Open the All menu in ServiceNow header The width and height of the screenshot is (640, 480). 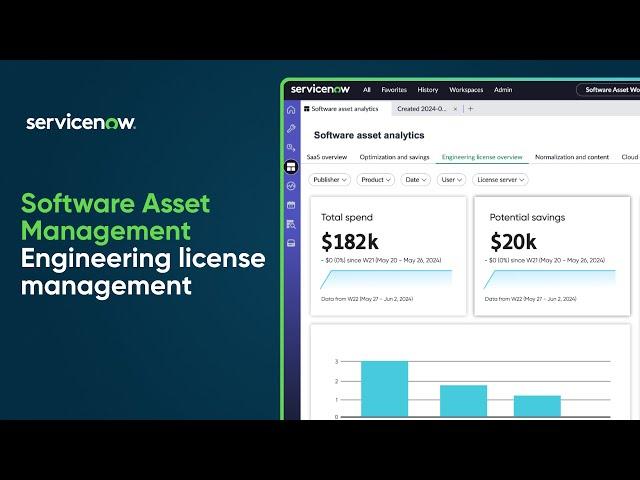pyautogui.click(x=367, y=90)
